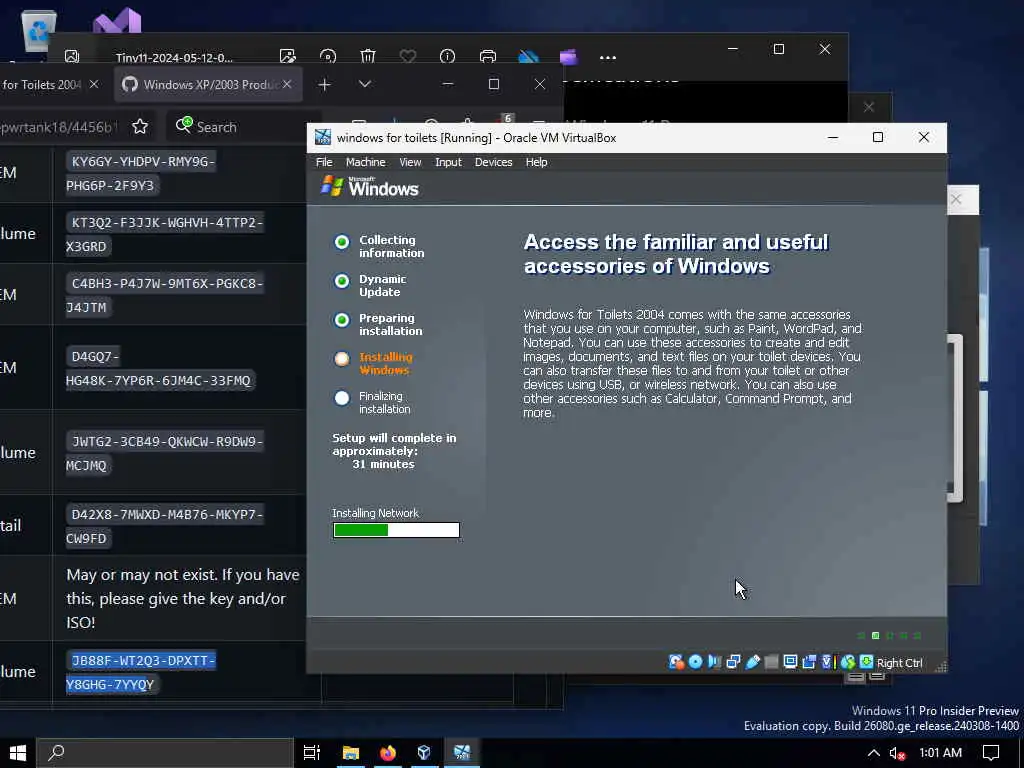Open the Input menu in VirtualBox
The image size is (1024, 768).
[448, 162]
